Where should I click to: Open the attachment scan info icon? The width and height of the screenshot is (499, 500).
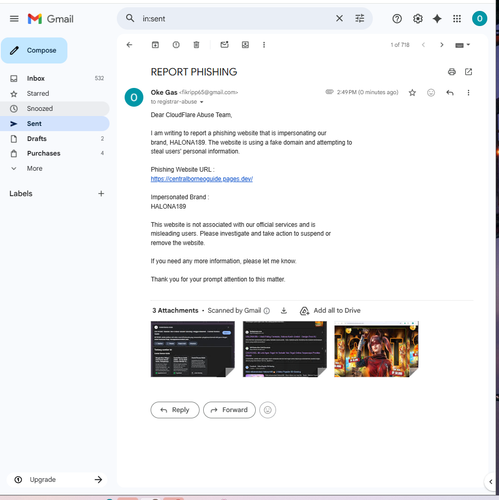267,311
